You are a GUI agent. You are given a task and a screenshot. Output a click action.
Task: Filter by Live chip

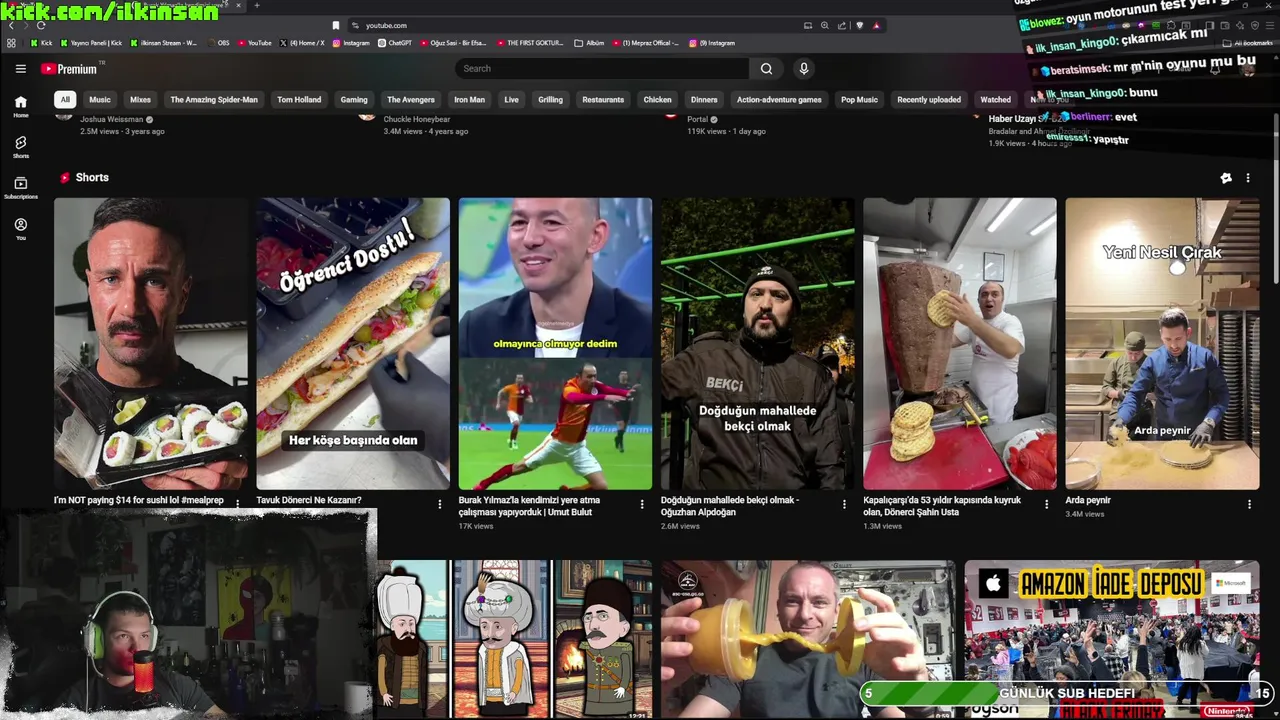[511, 100]
